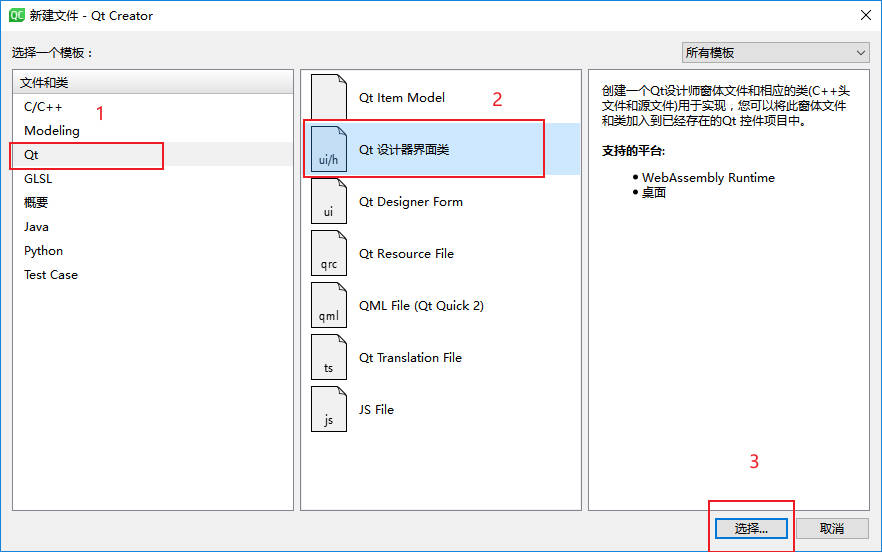Close the 新建文件 dialog window

(x=866, y=15)
